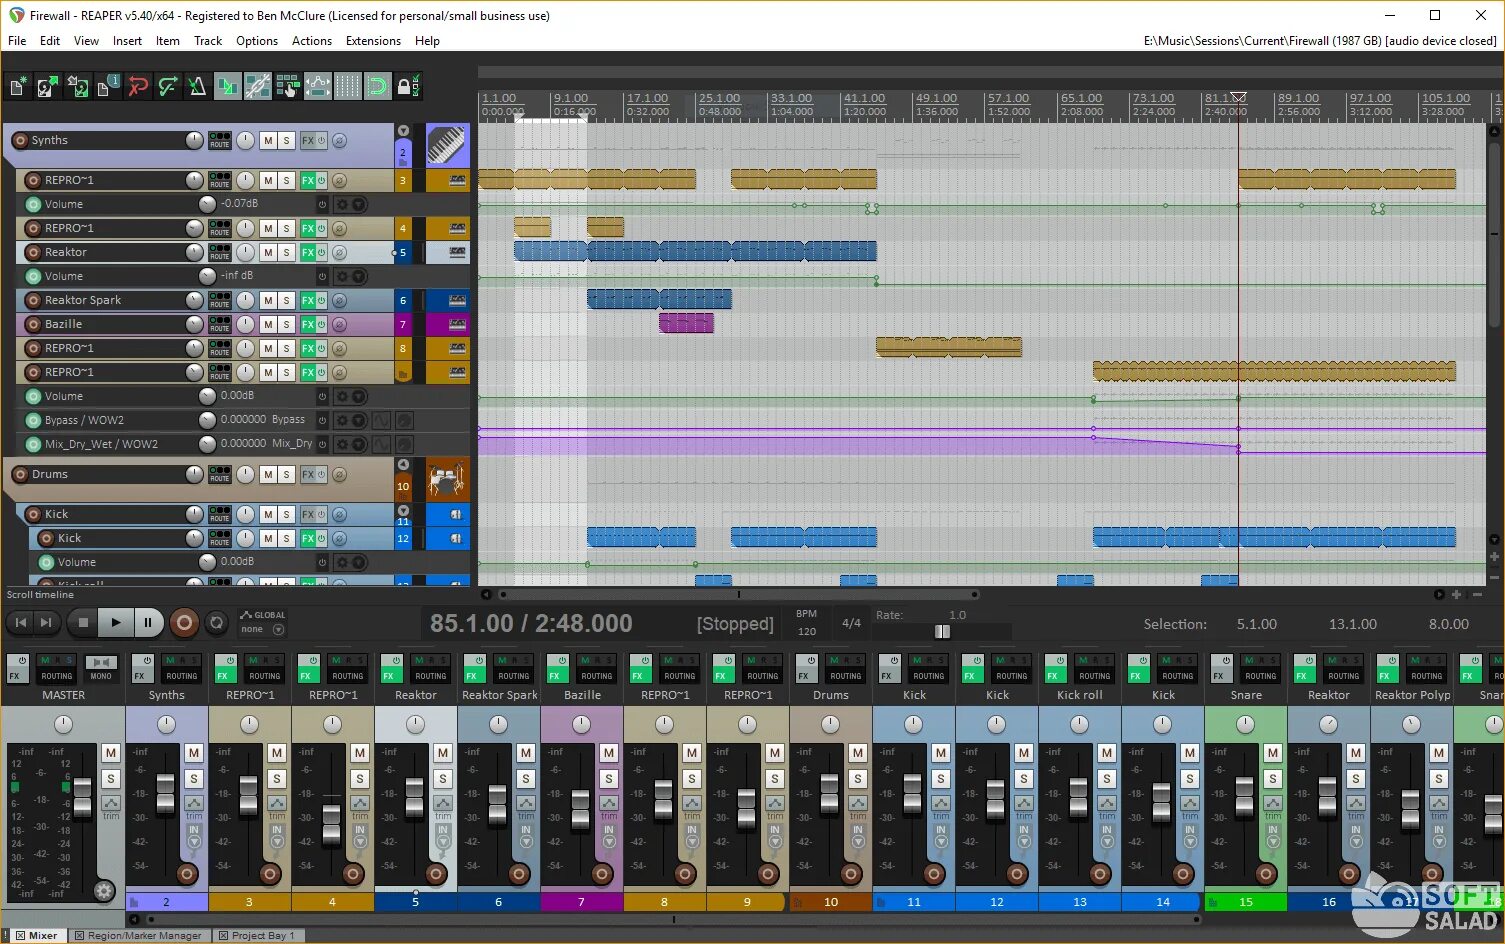The image size is (1505, 944).
Task: Open the Insert menu
Action: click(127, 41)
